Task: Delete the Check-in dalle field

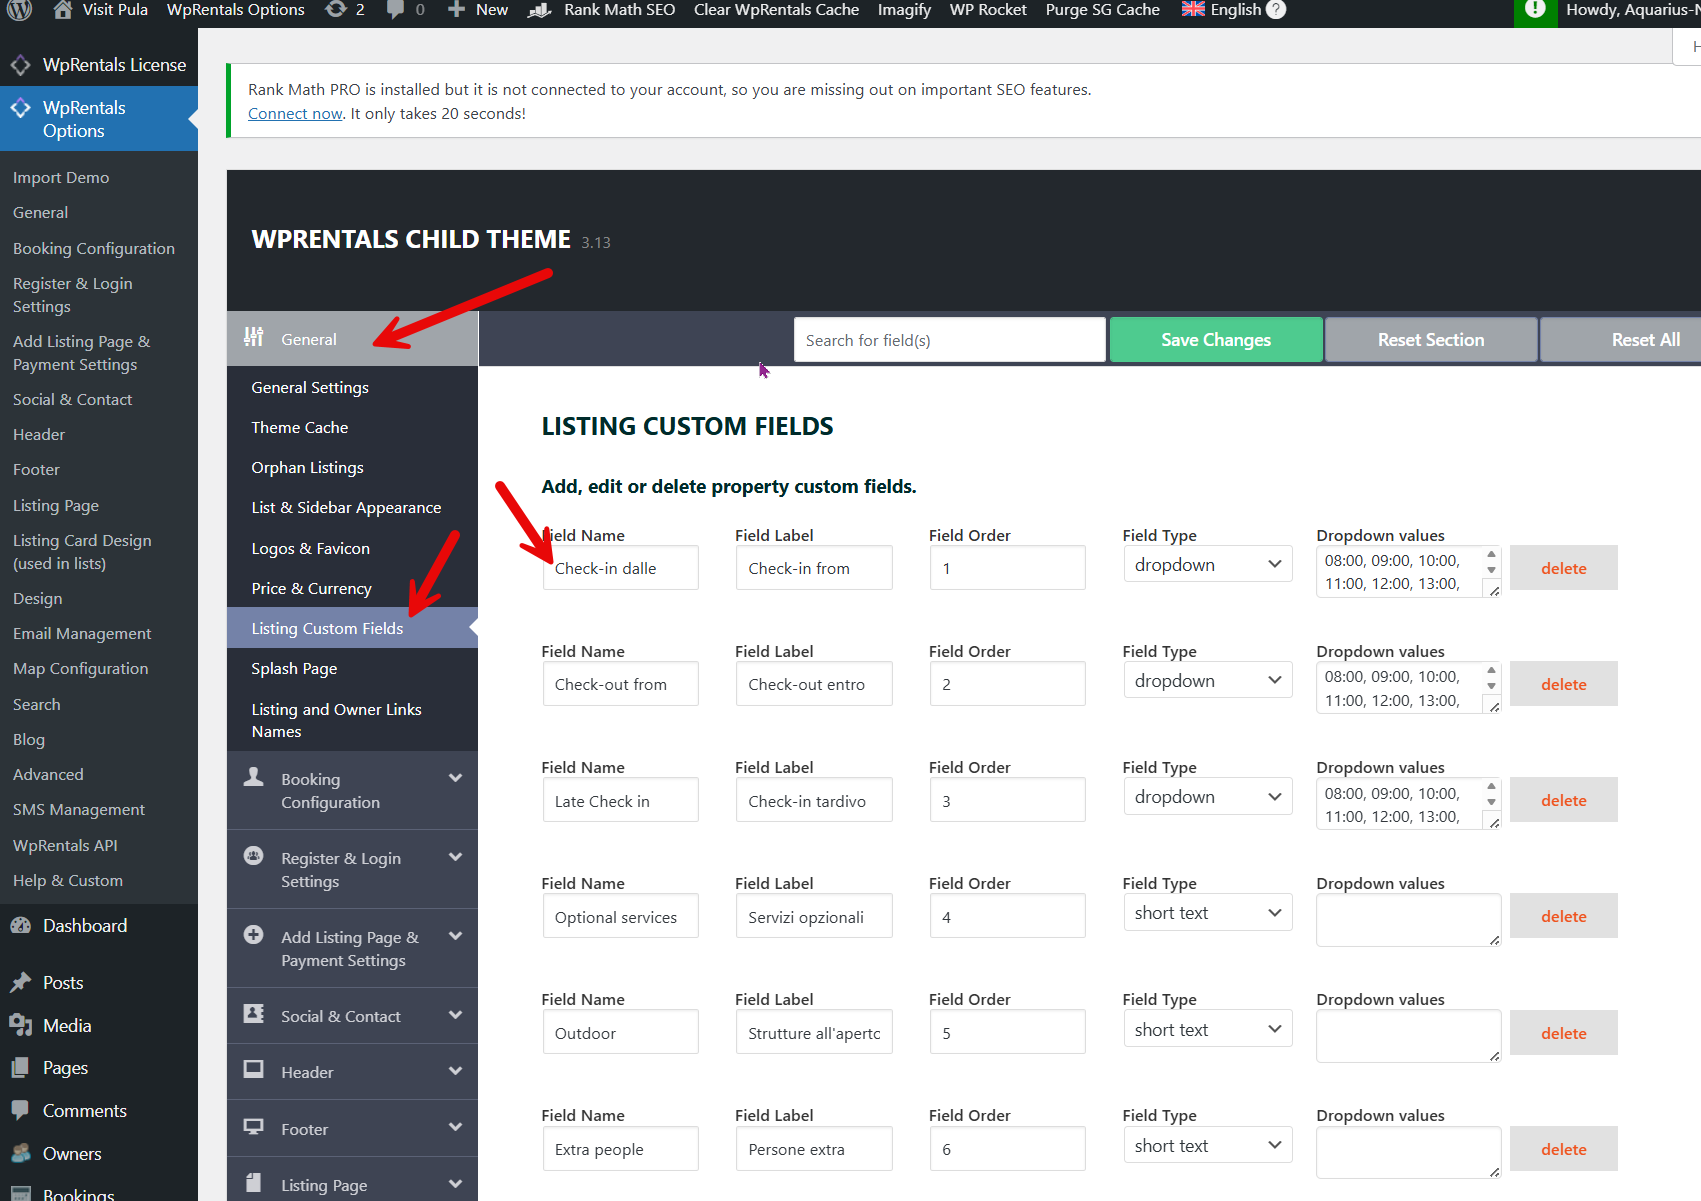Action: 1563,568
